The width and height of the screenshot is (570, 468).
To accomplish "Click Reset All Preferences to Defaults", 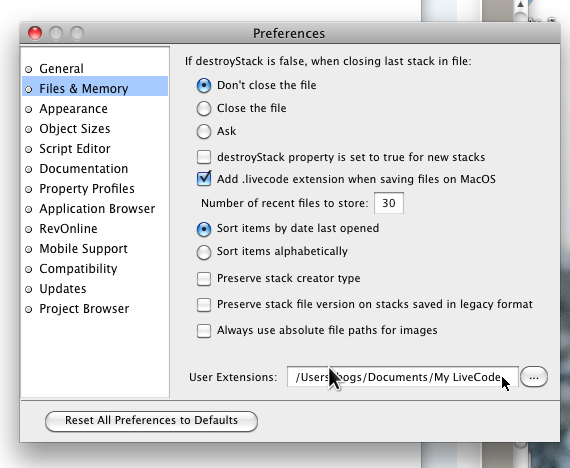I will click(152, 421).
